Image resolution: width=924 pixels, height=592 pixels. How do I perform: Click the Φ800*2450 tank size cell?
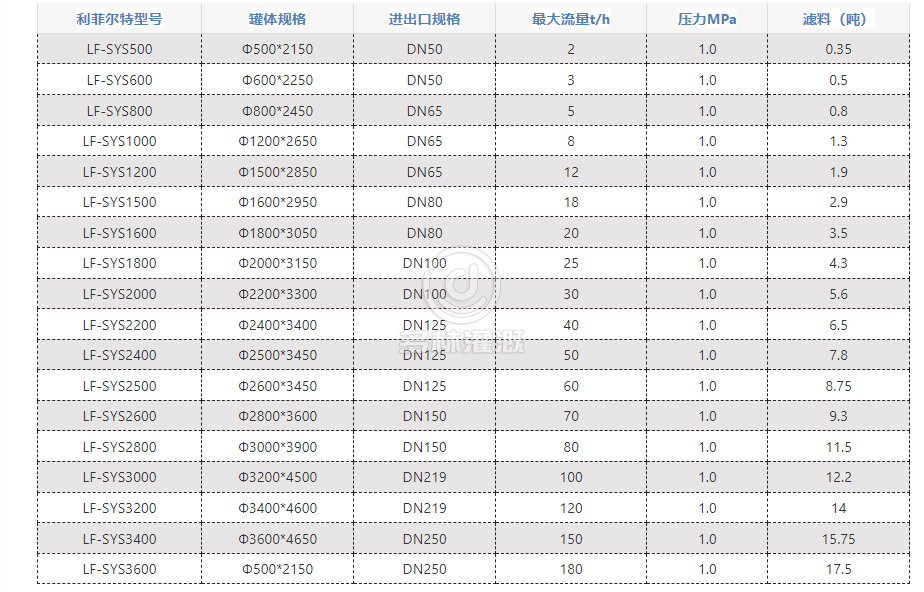point(277,111)
